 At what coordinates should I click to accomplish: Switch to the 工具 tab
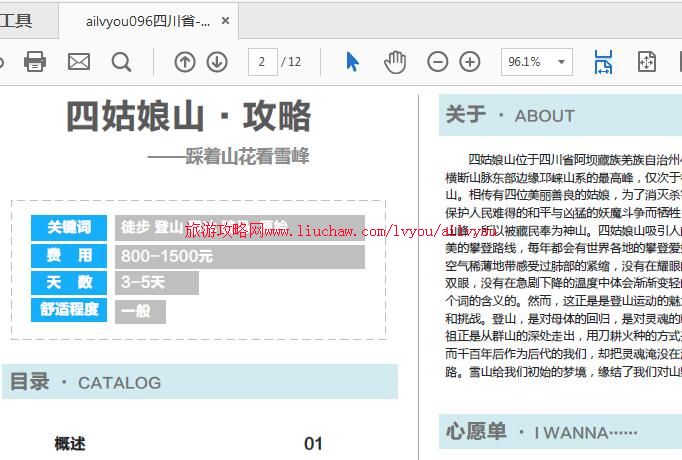[17, 20]
